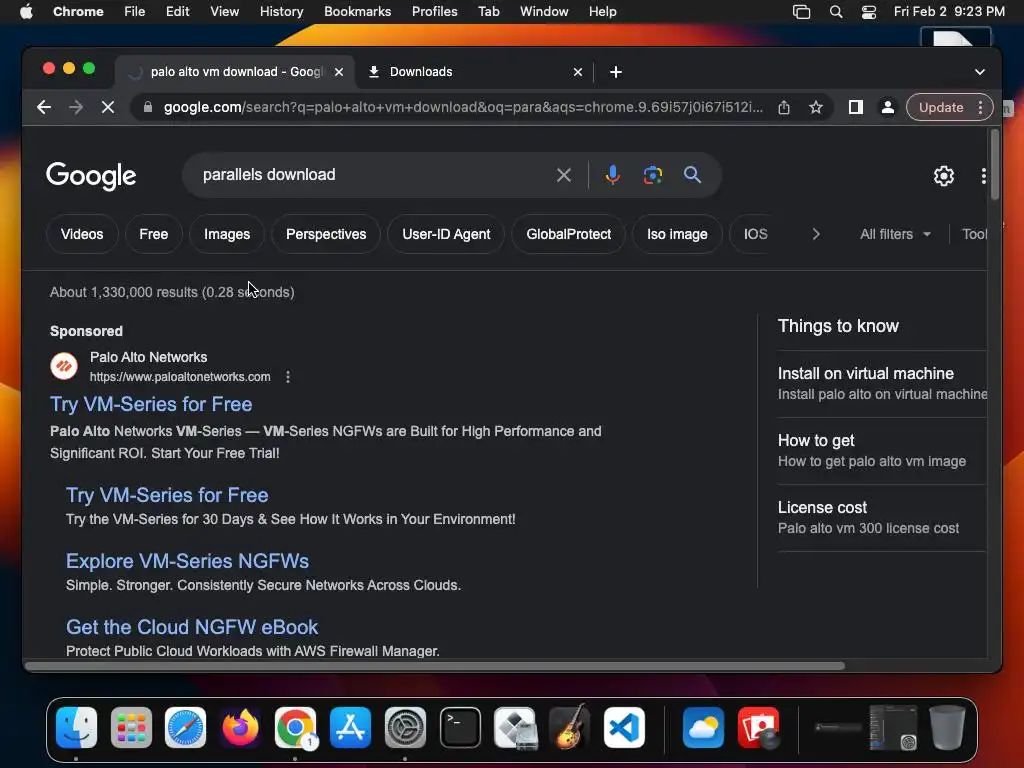
Task: Open App Store from the Dock
Action: click(x=351, y=728)
